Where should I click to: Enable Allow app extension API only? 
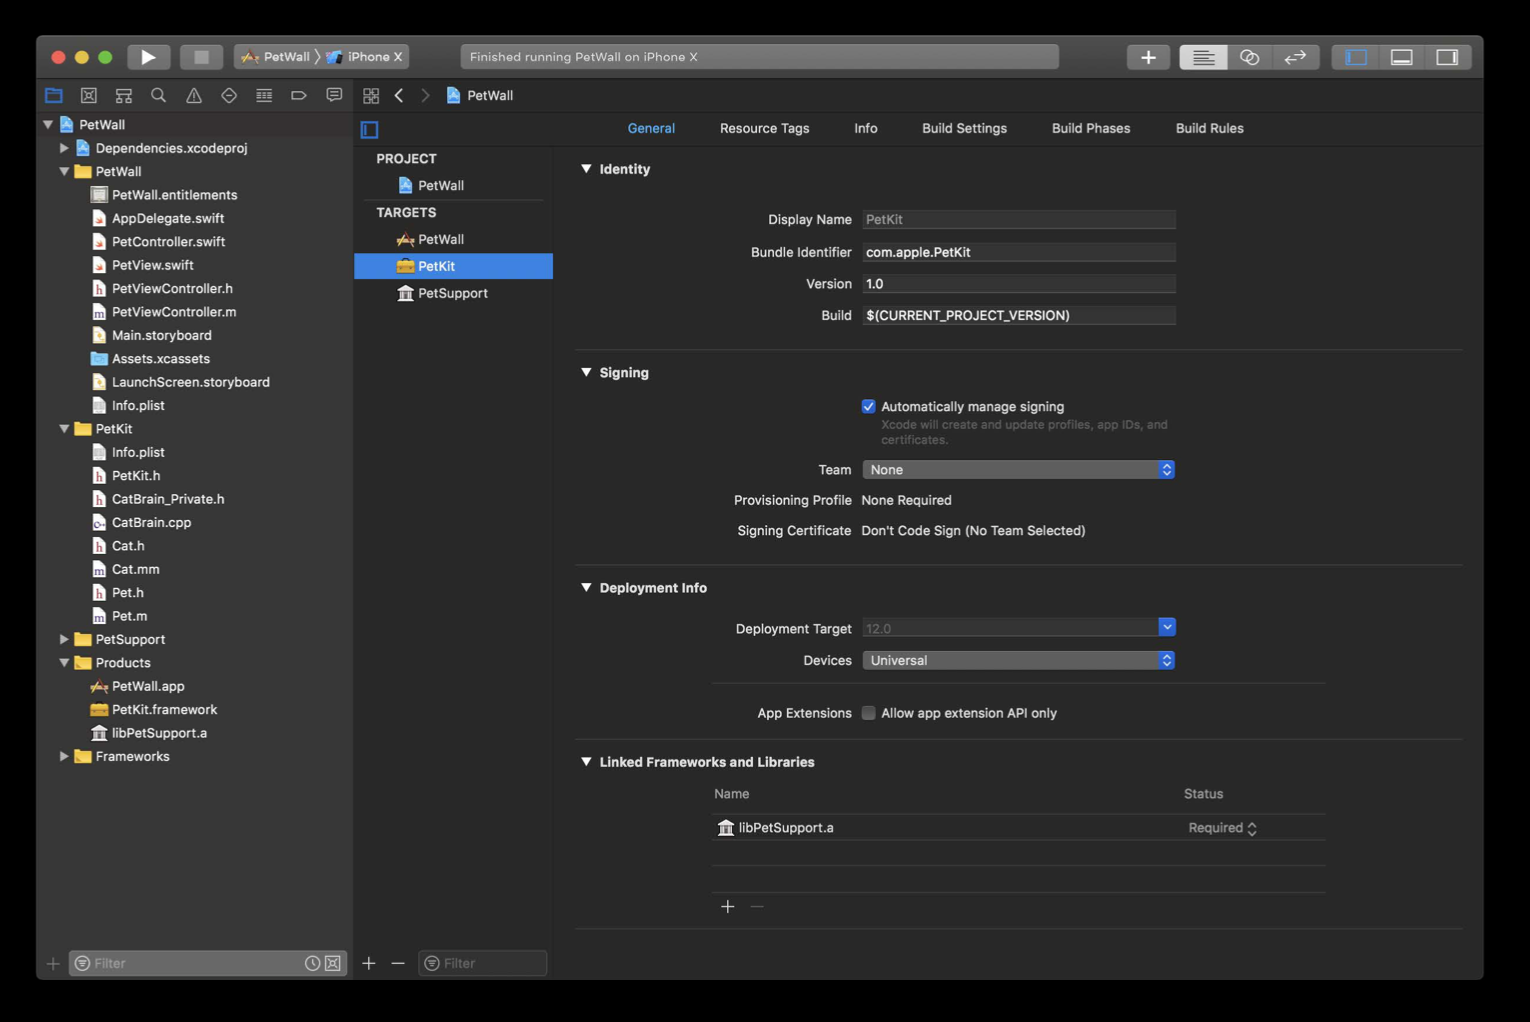[868, 712]
